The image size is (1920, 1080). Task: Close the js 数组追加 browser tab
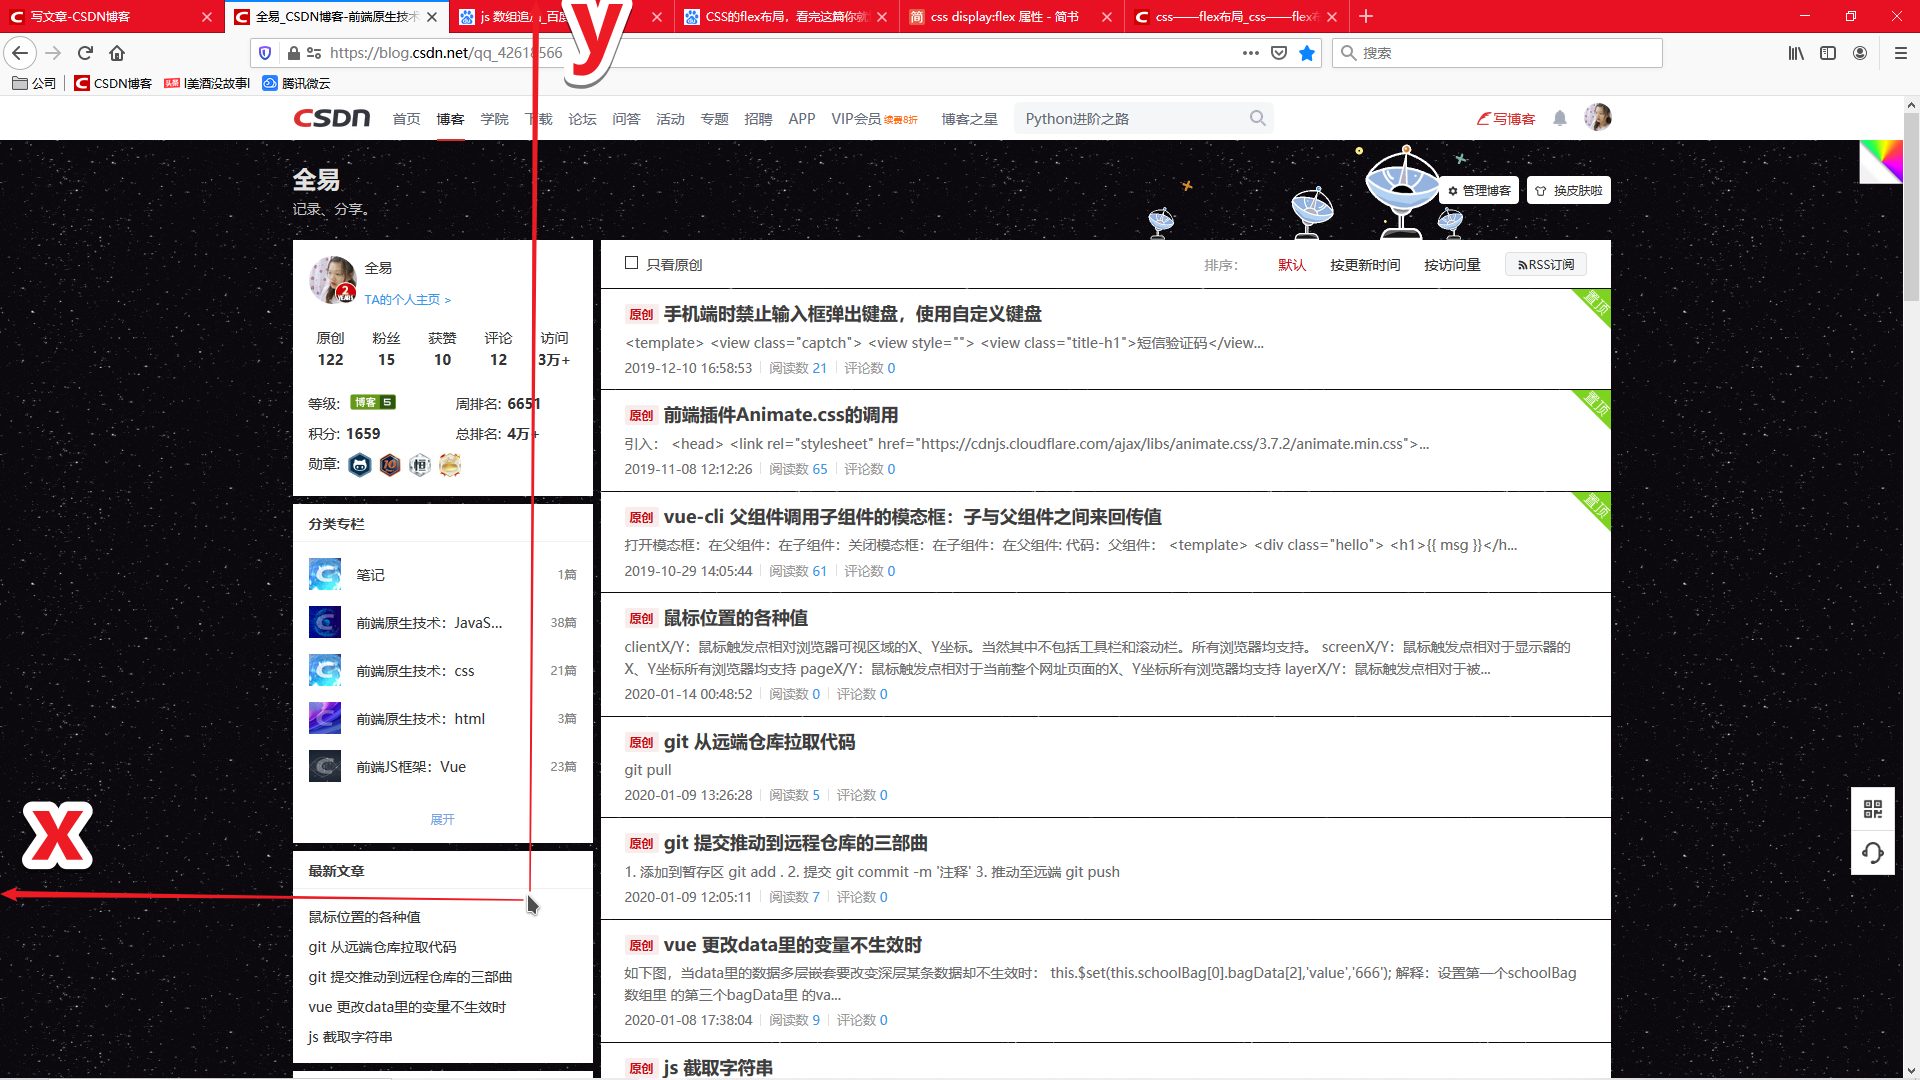coord(656,16)
